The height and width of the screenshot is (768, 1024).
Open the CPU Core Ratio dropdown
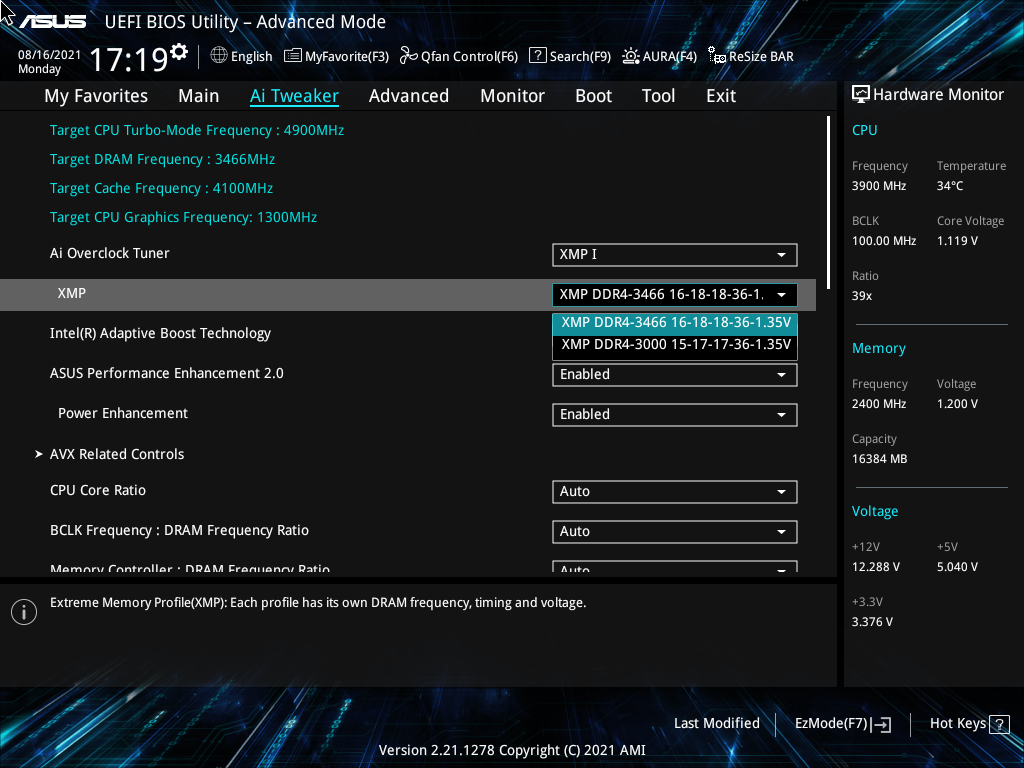(x=675, y=492)
